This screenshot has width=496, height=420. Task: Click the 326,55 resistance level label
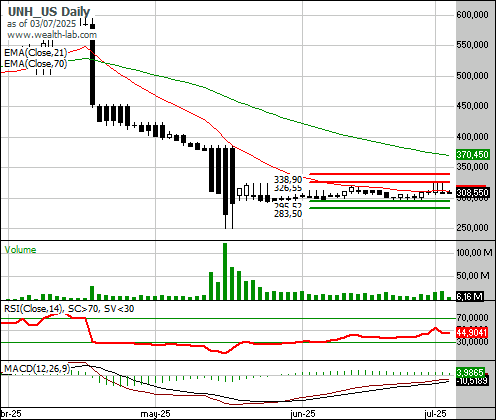coord(288,188)
